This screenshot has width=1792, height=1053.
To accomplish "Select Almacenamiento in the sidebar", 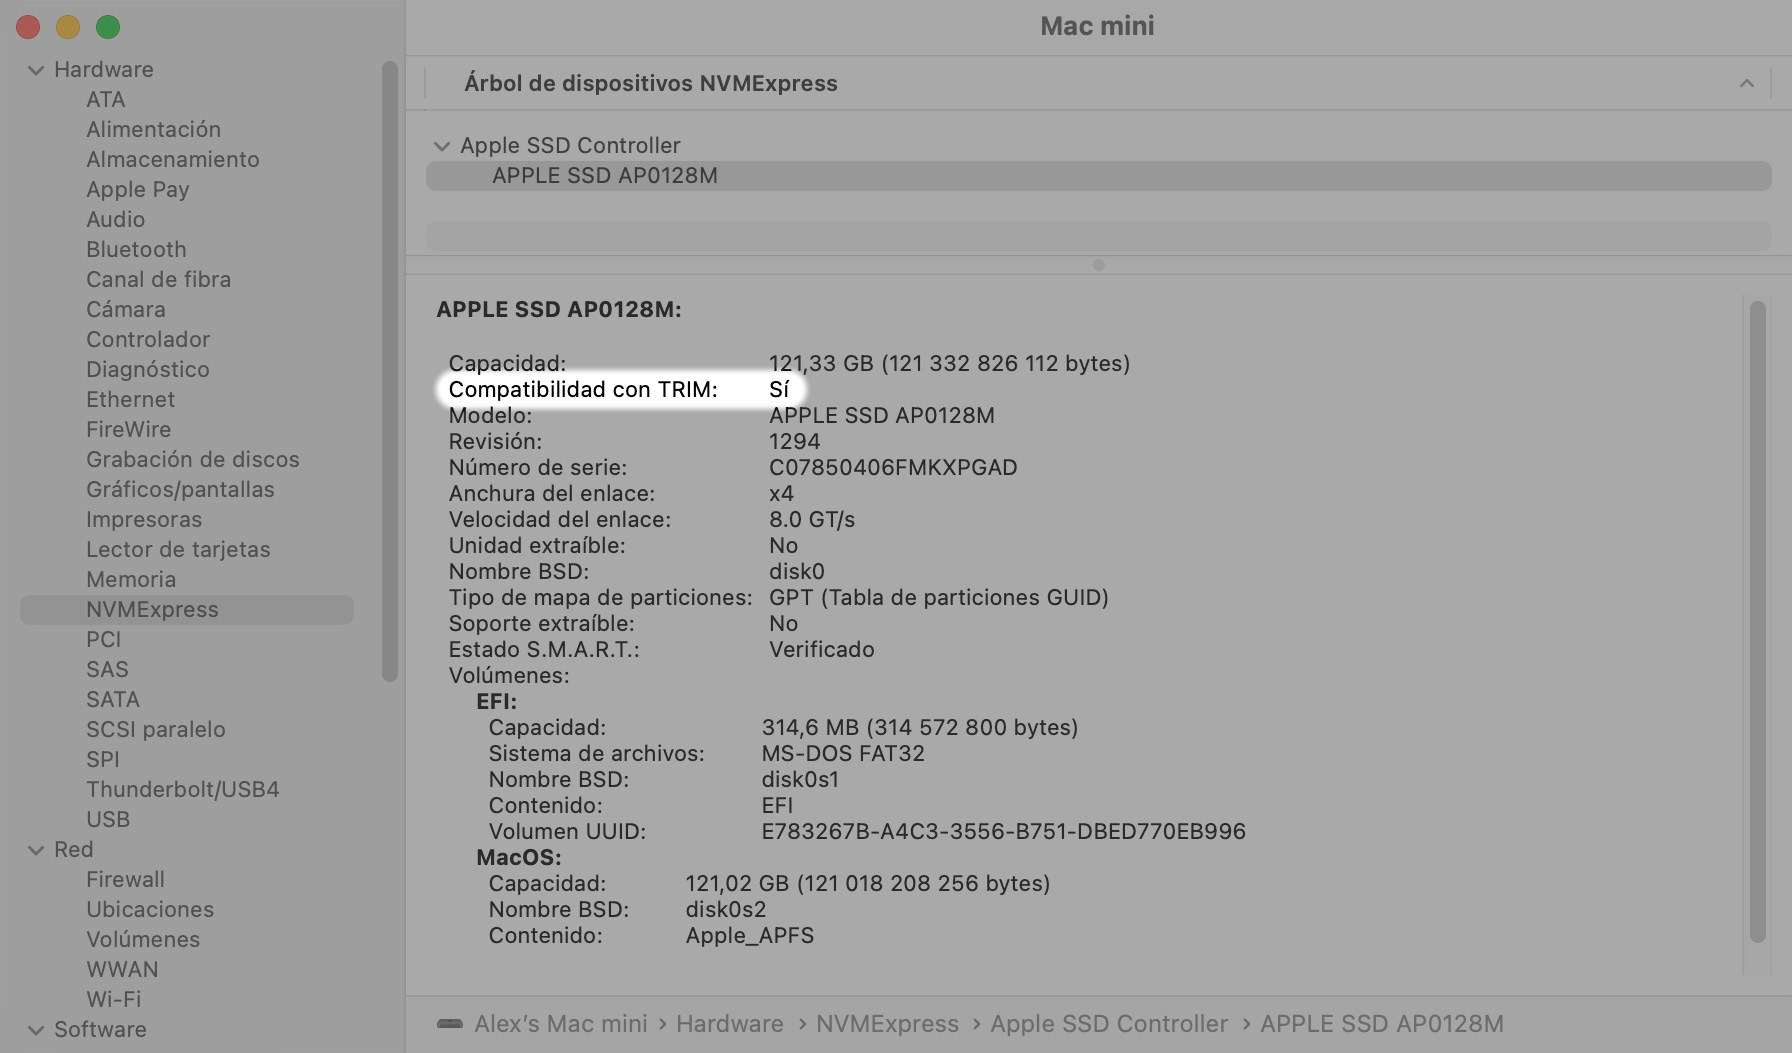I will point(172,160).
